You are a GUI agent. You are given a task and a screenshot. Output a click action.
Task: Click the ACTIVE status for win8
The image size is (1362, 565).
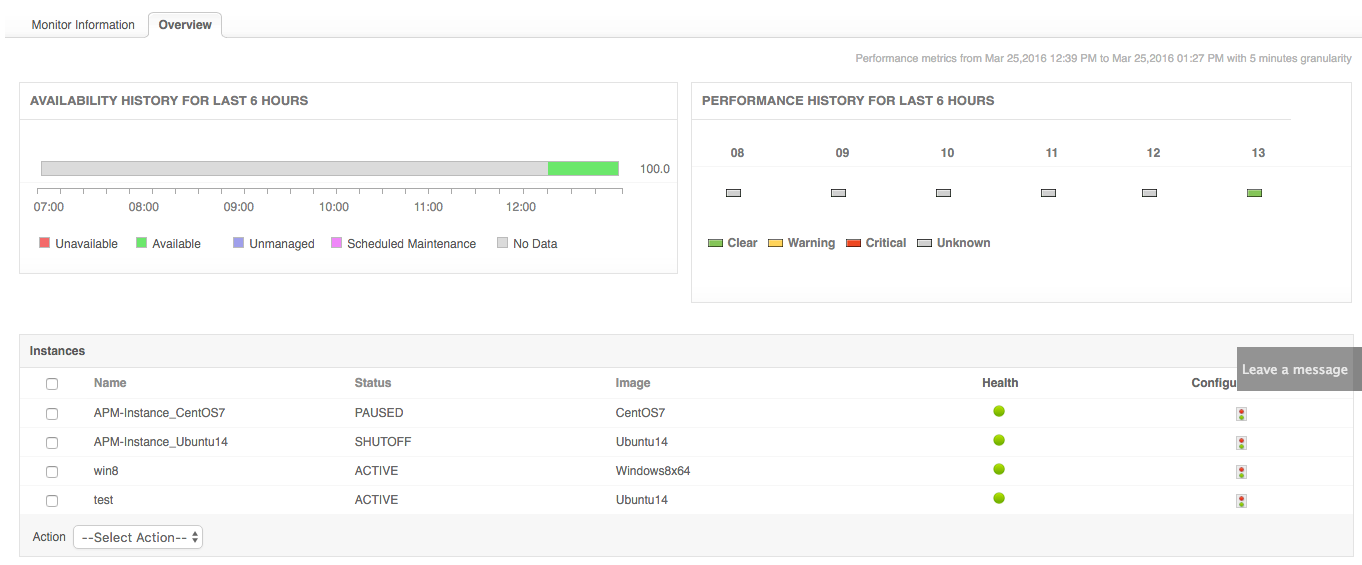376,471
